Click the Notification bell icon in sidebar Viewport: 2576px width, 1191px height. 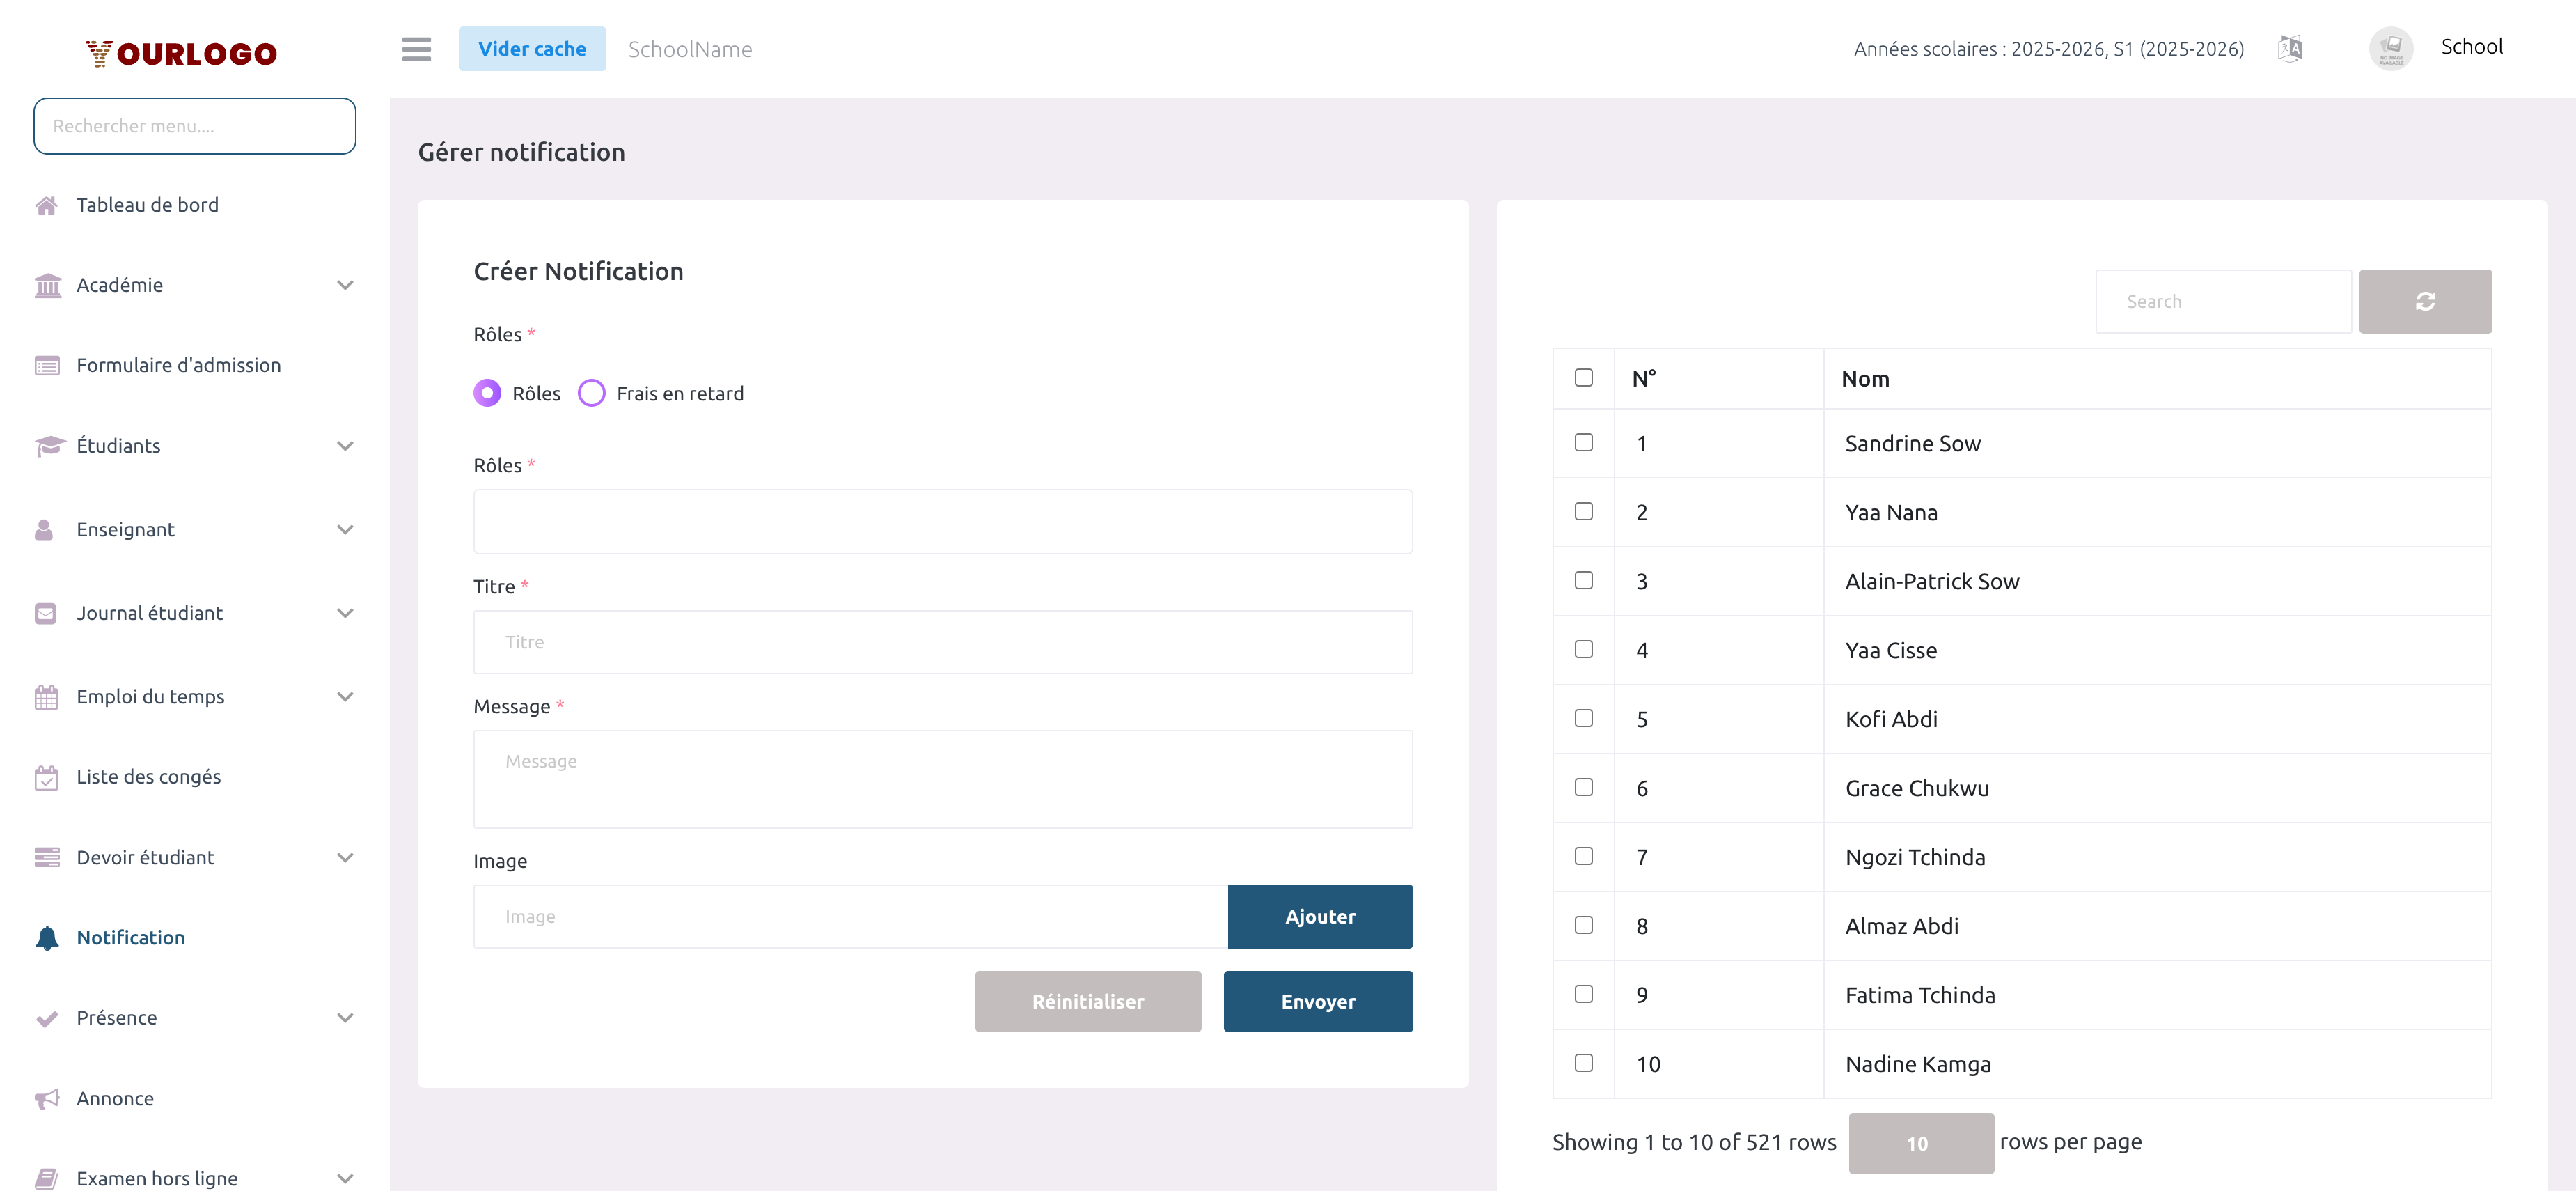coord(47,937)
